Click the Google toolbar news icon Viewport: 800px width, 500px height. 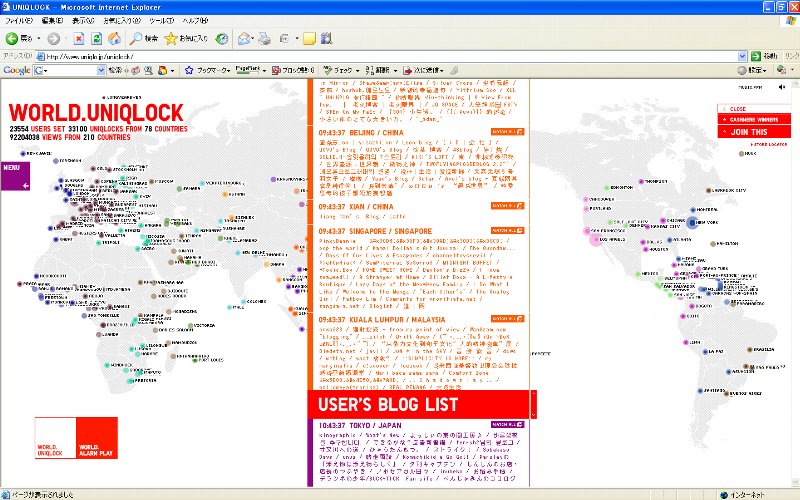click(136, 70)
